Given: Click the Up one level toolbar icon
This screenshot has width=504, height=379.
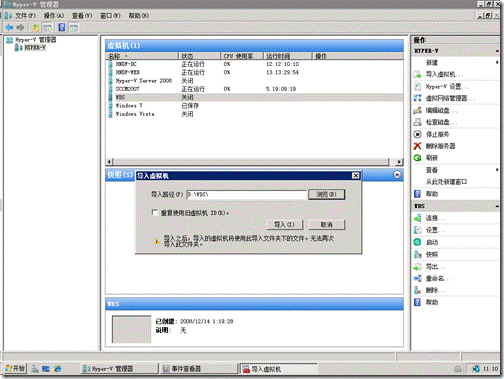Looking at the screenshot, I should point(36,27).
